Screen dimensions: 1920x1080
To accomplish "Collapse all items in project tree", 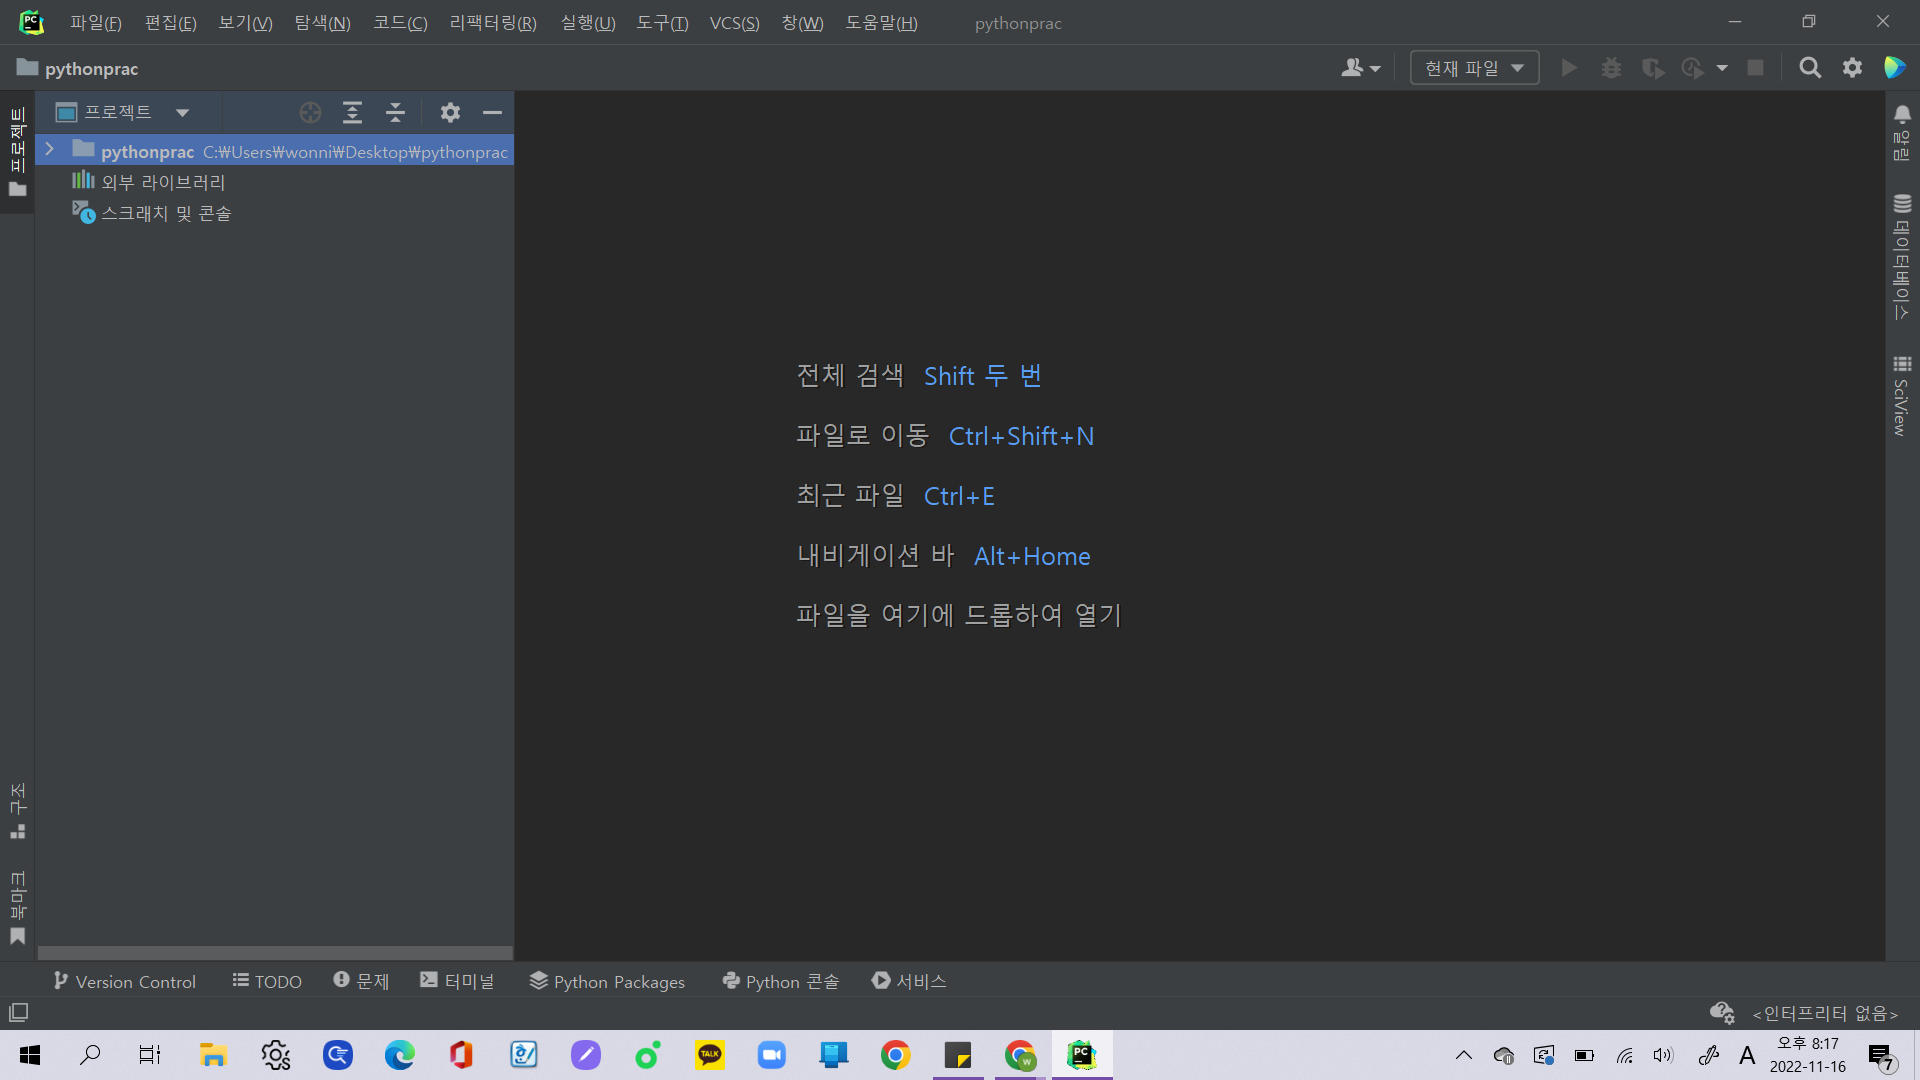I will click(x=395, y=113).
